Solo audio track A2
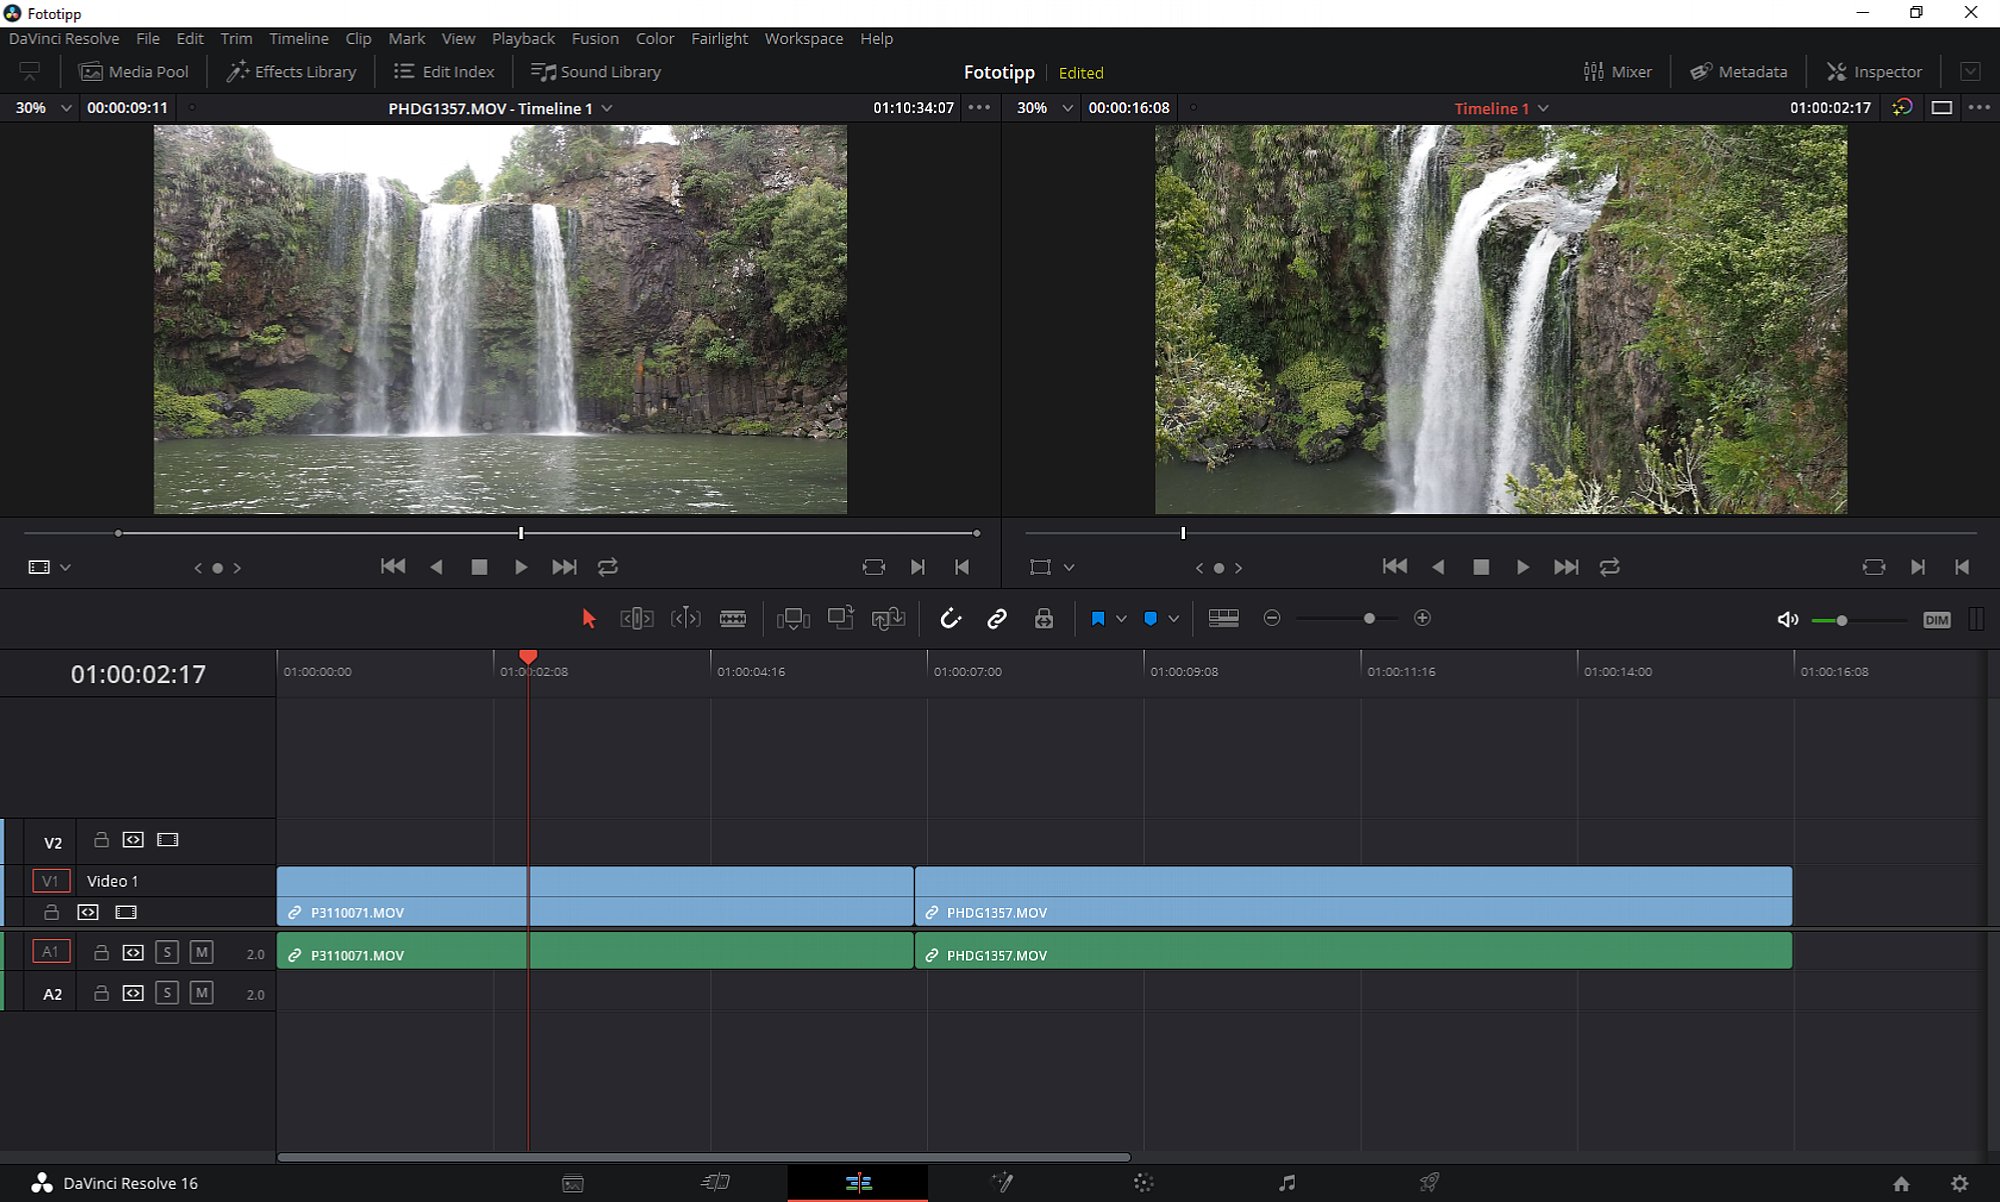The image size is (2000, 1202). [x=167, y=993]
